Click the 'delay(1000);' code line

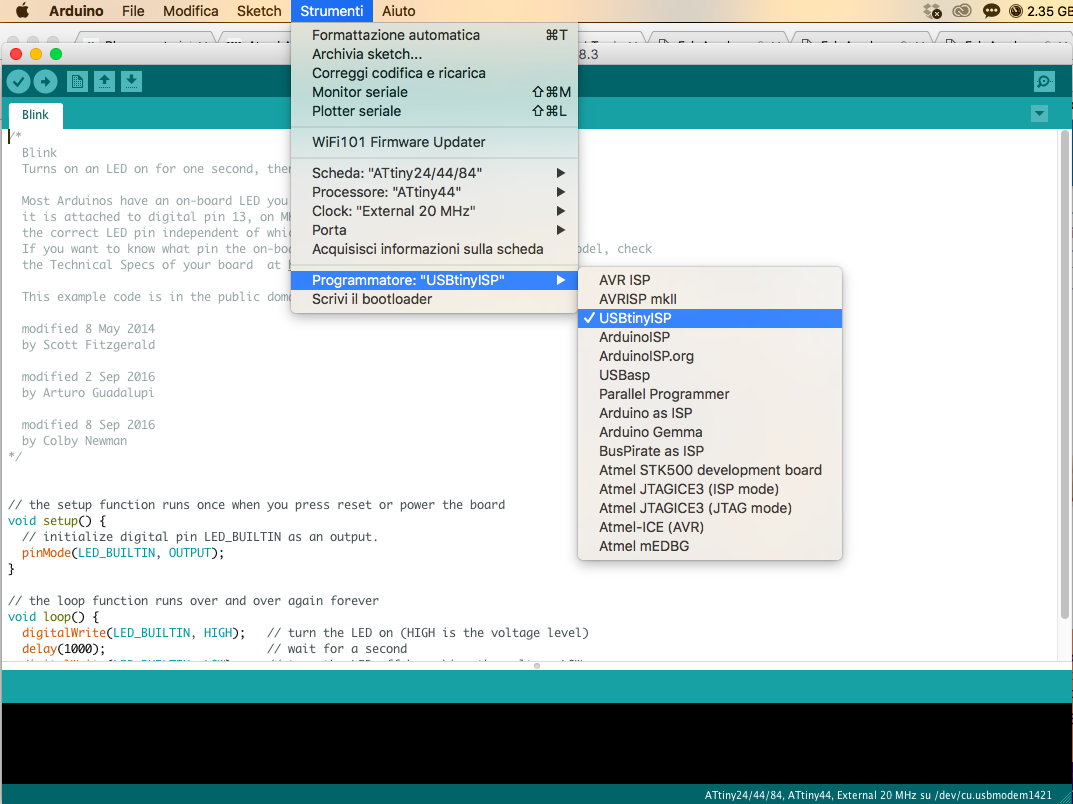(x=64, y=649)
